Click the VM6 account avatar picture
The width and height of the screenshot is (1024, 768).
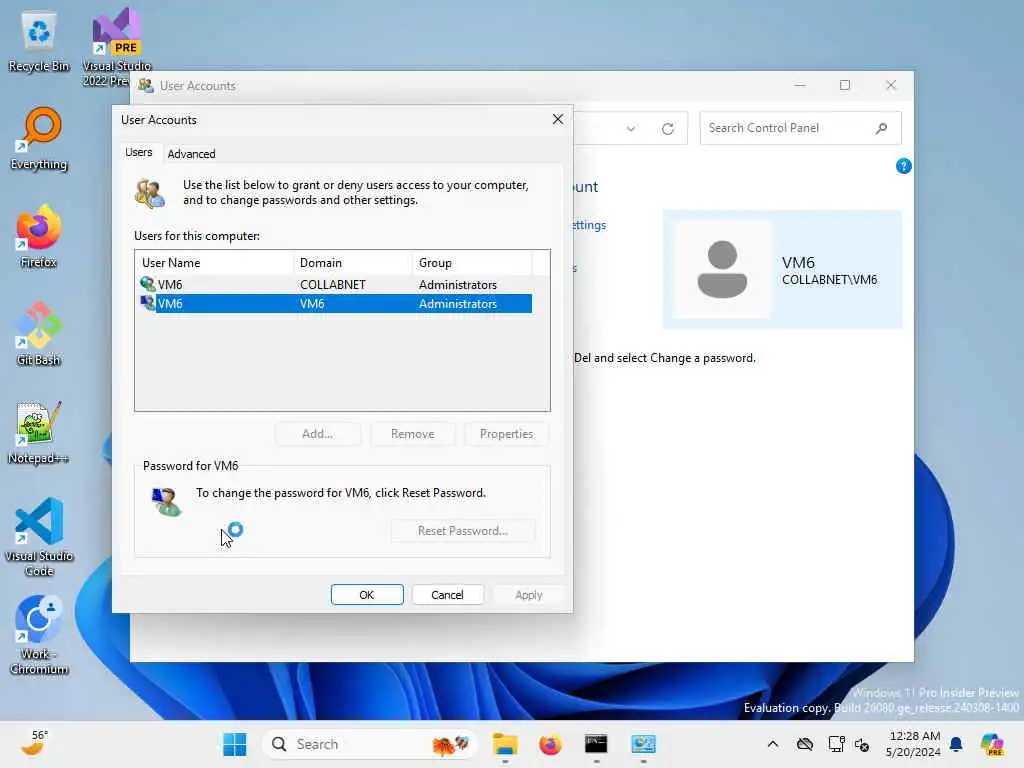click(x=722, y=269)
